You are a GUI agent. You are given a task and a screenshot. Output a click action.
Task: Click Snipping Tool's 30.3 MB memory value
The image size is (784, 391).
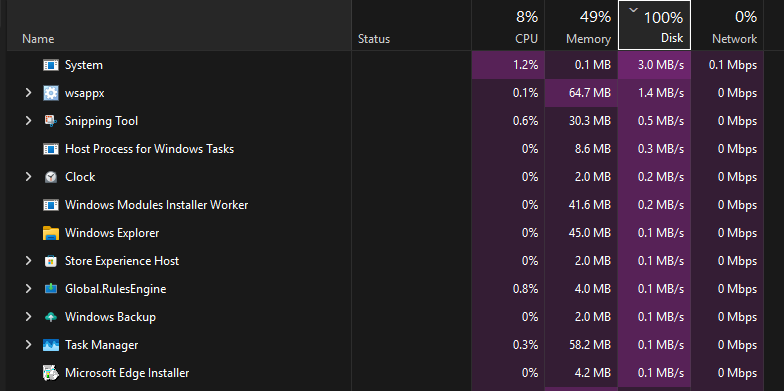[590, 121]
